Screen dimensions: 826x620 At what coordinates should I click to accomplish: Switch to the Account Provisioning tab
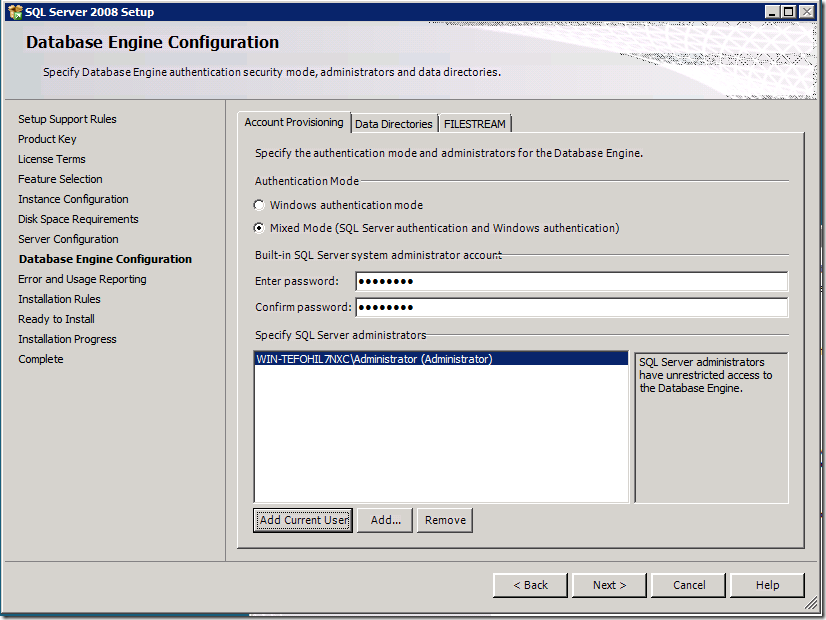(x=294, y=122)
